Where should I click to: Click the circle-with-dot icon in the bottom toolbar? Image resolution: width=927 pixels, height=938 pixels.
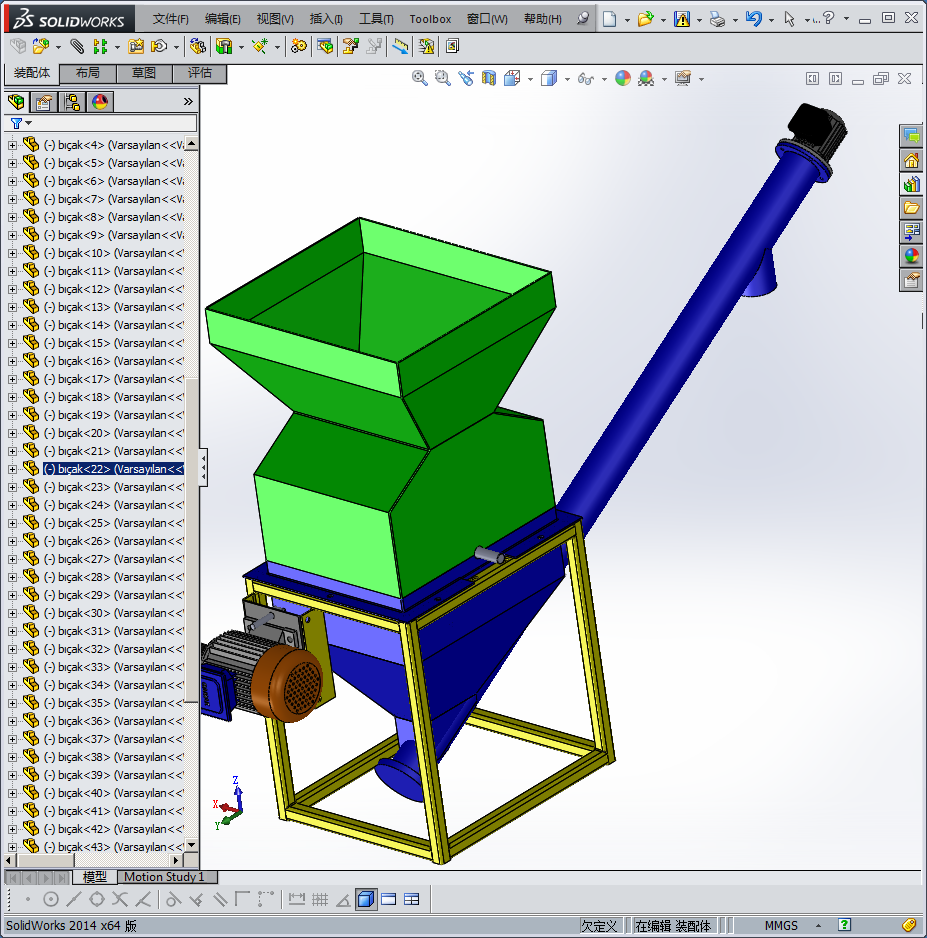tap(51, 899)
